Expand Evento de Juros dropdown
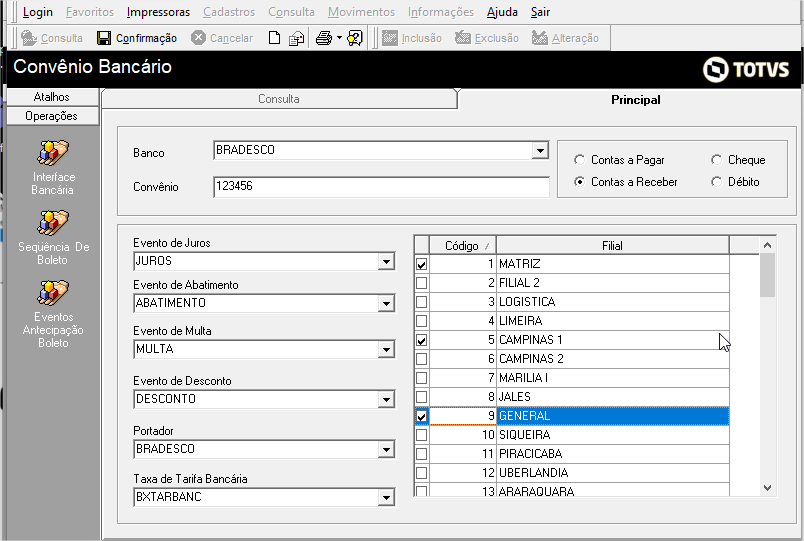Image resolution: width=804 pixels, height=541 pixels. [x=386, y=262]
